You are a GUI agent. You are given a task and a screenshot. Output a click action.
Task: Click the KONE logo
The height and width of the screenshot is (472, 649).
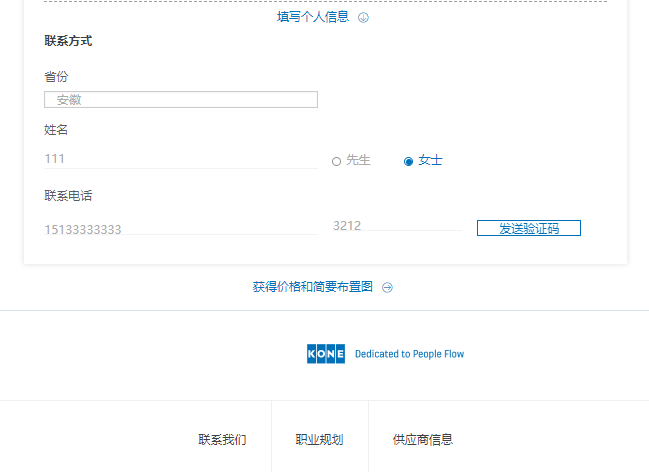click(326, 354)
